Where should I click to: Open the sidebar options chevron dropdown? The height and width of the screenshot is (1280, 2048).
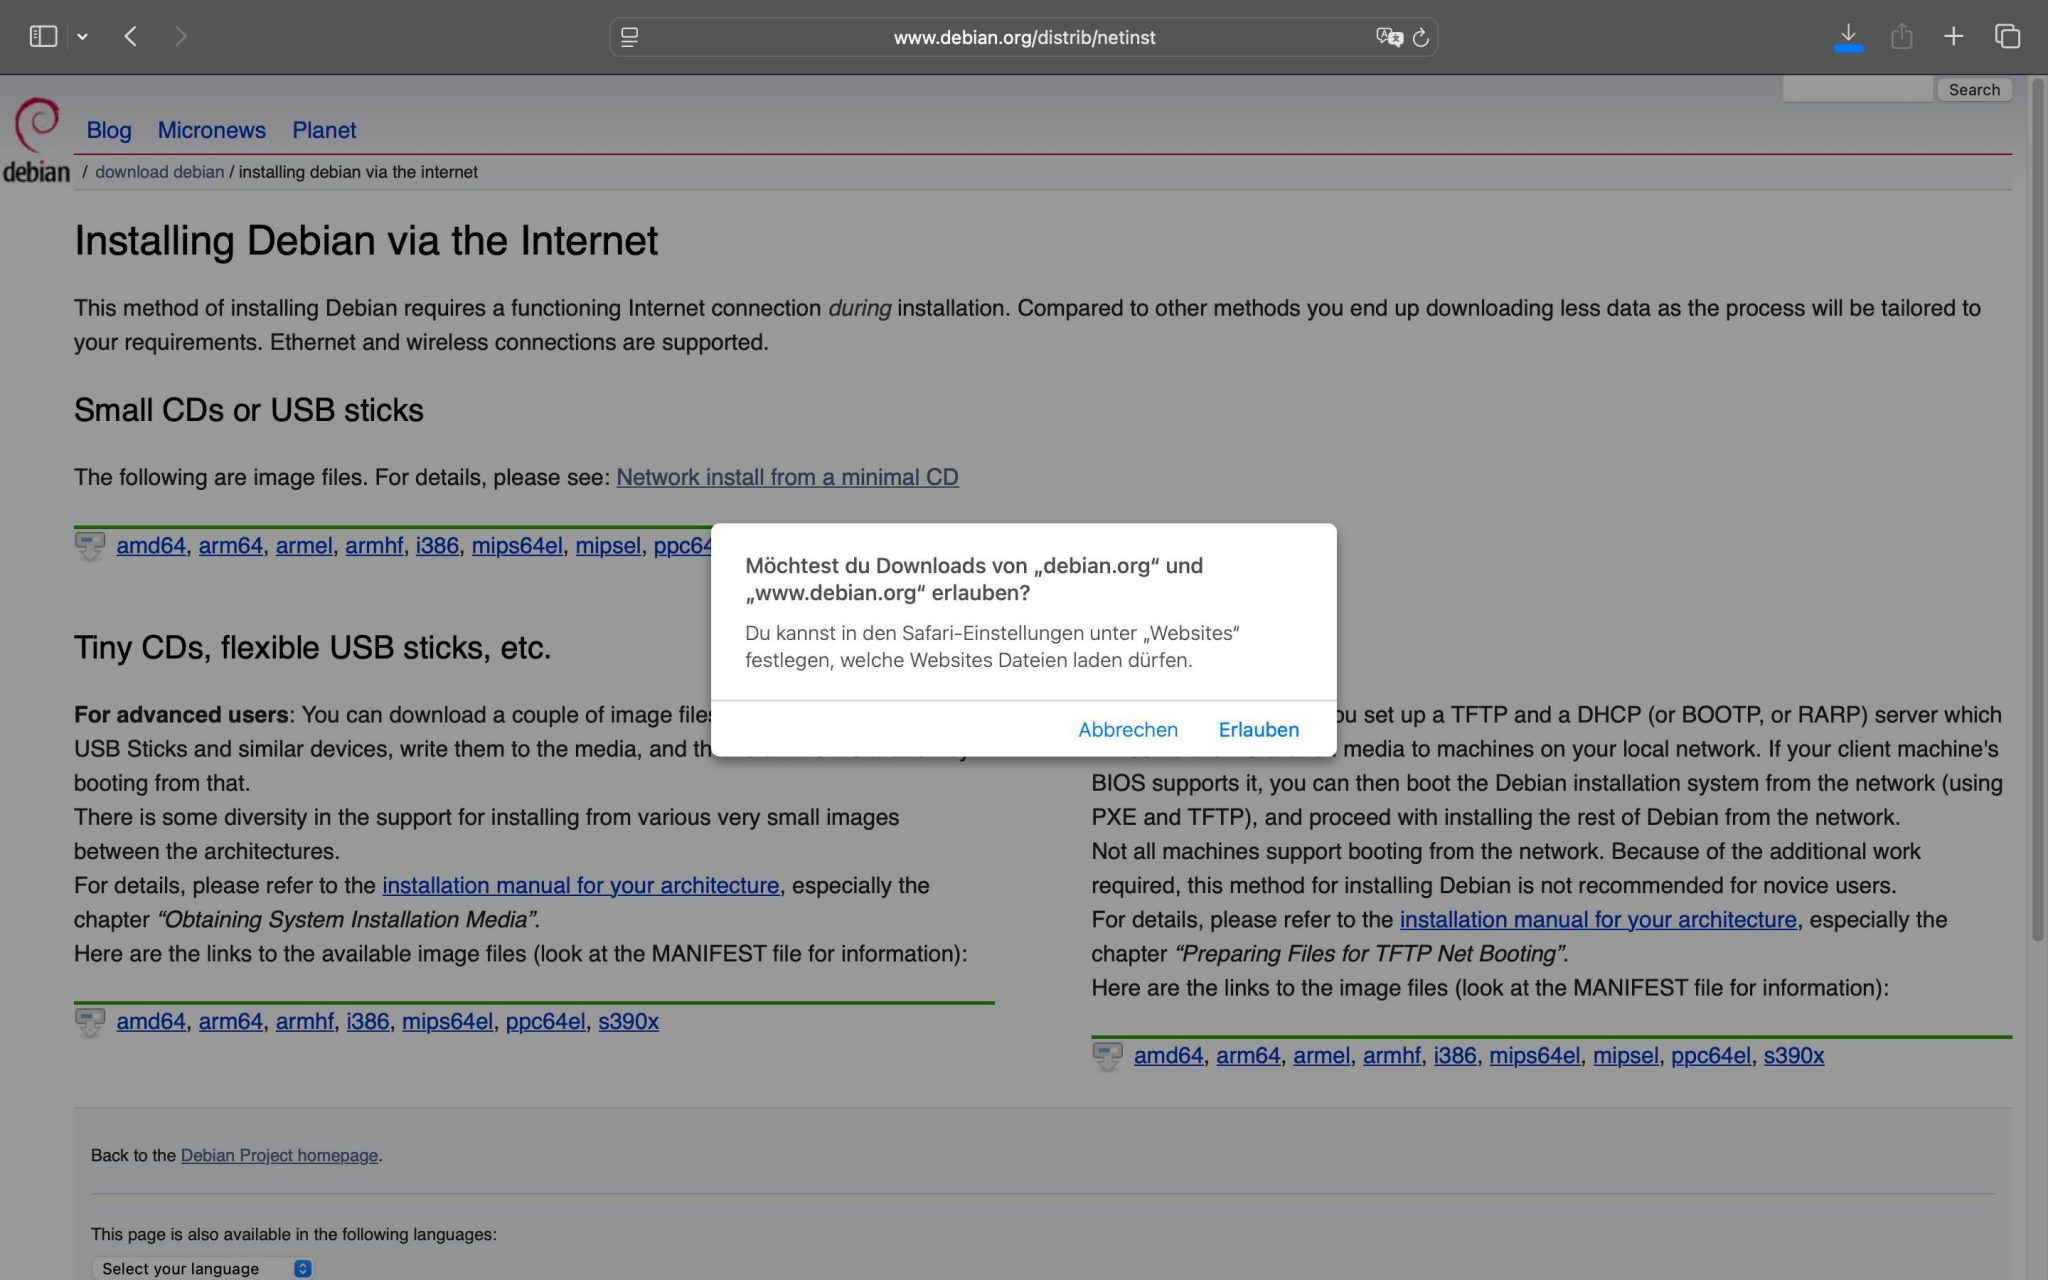tap(83, 37)
